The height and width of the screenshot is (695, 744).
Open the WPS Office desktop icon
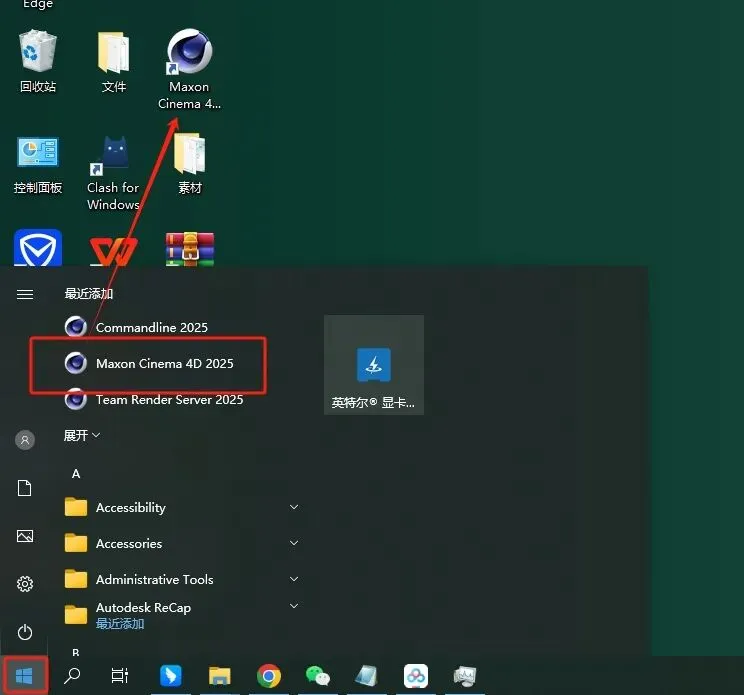pos(114,250)
